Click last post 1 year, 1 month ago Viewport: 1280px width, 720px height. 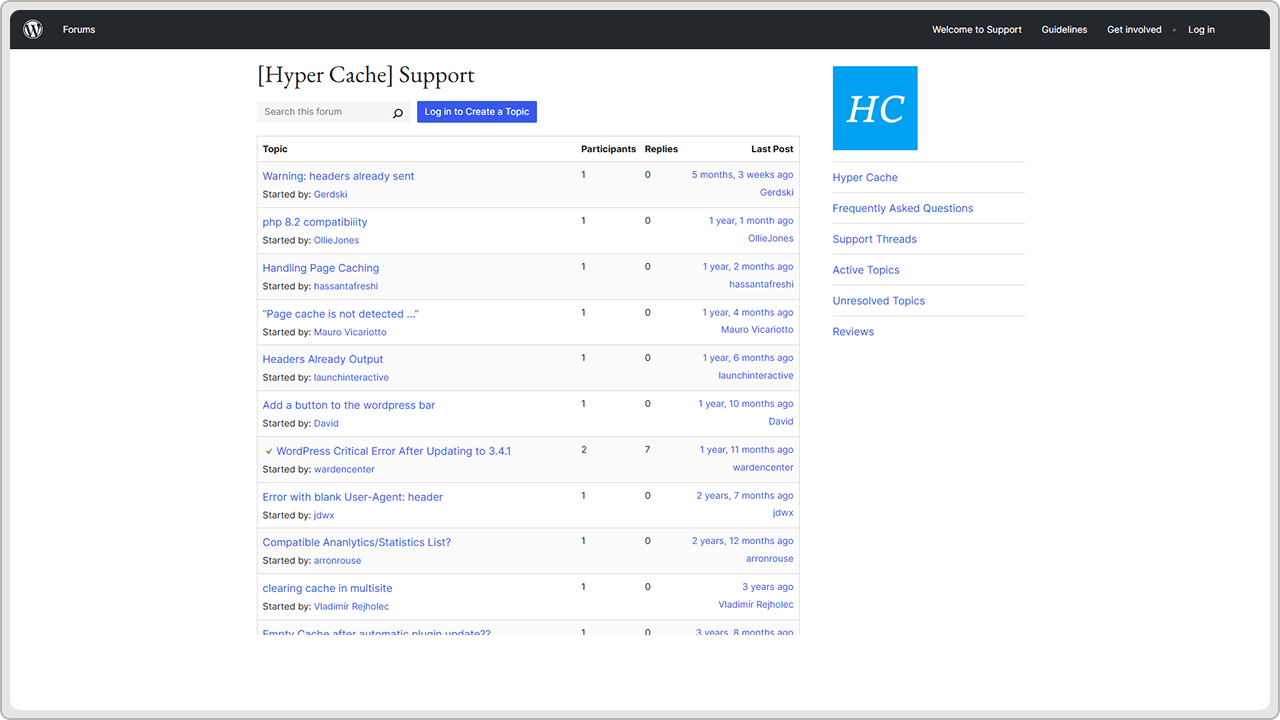click(x=751, y=221)
